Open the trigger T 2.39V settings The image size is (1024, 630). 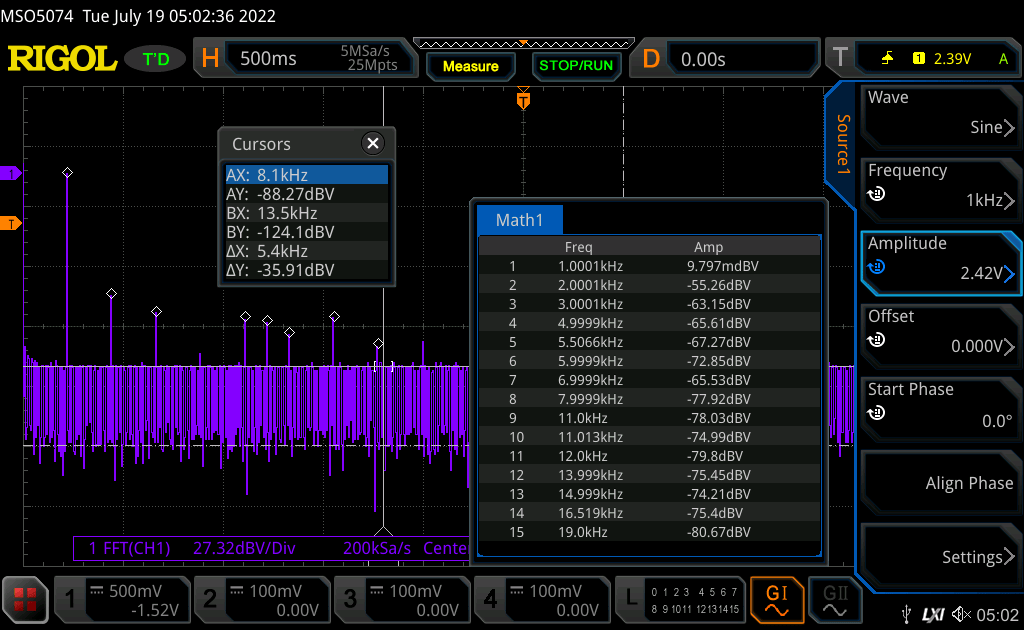click(x=922, y=59)
